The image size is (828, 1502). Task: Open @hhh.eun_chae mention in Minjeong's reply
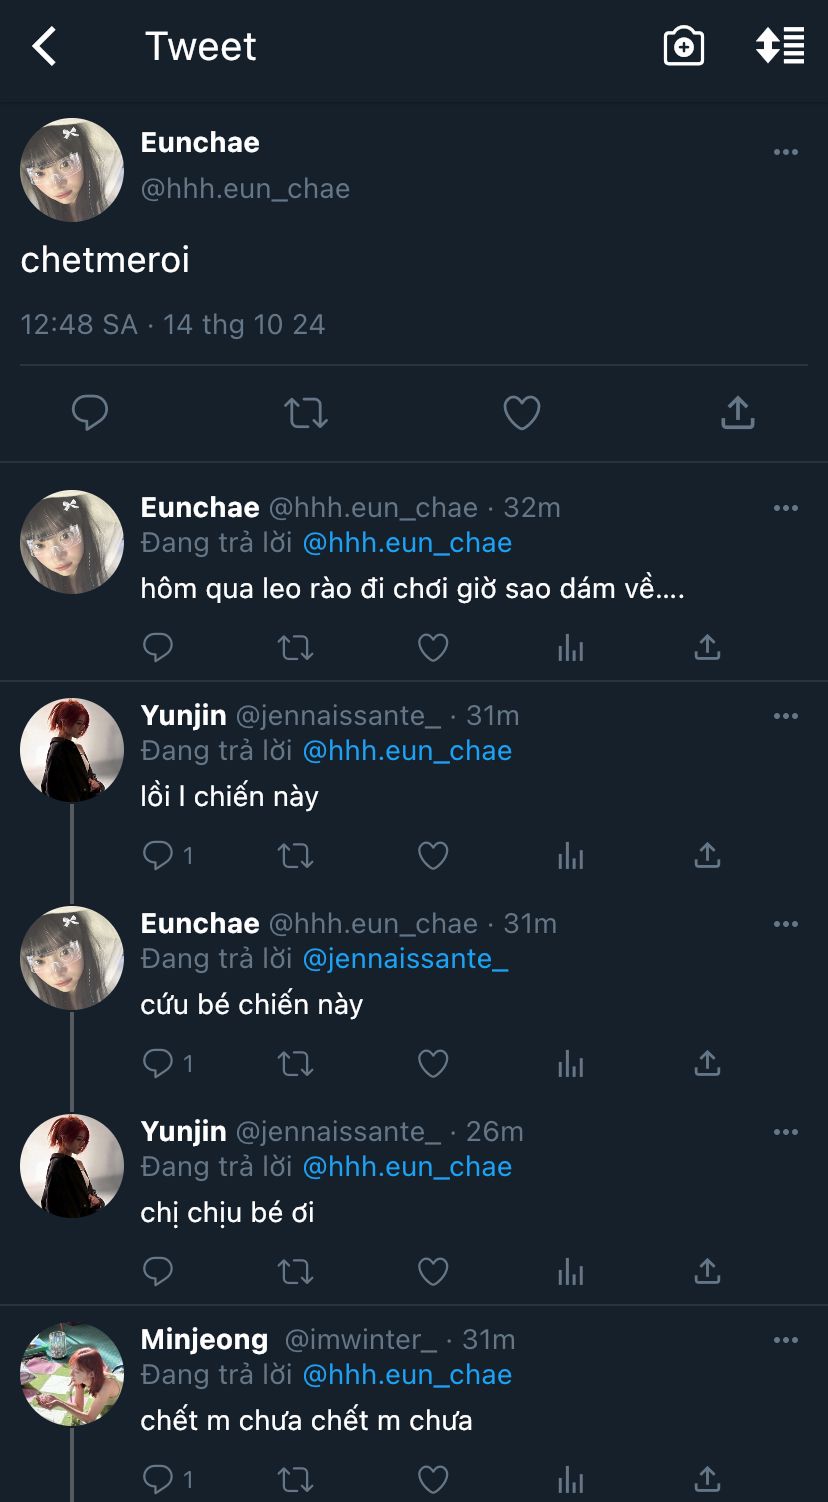[407, 1375]
